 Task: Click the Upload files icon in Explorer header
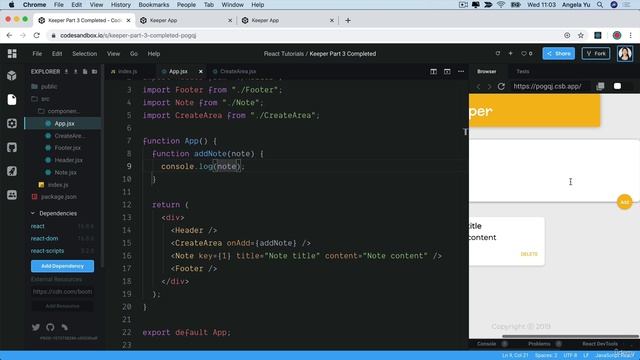click(76, 71)
